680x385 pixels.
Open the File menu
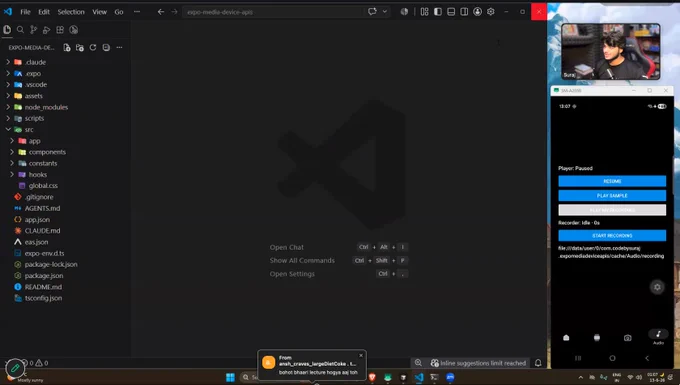point(26,12)
